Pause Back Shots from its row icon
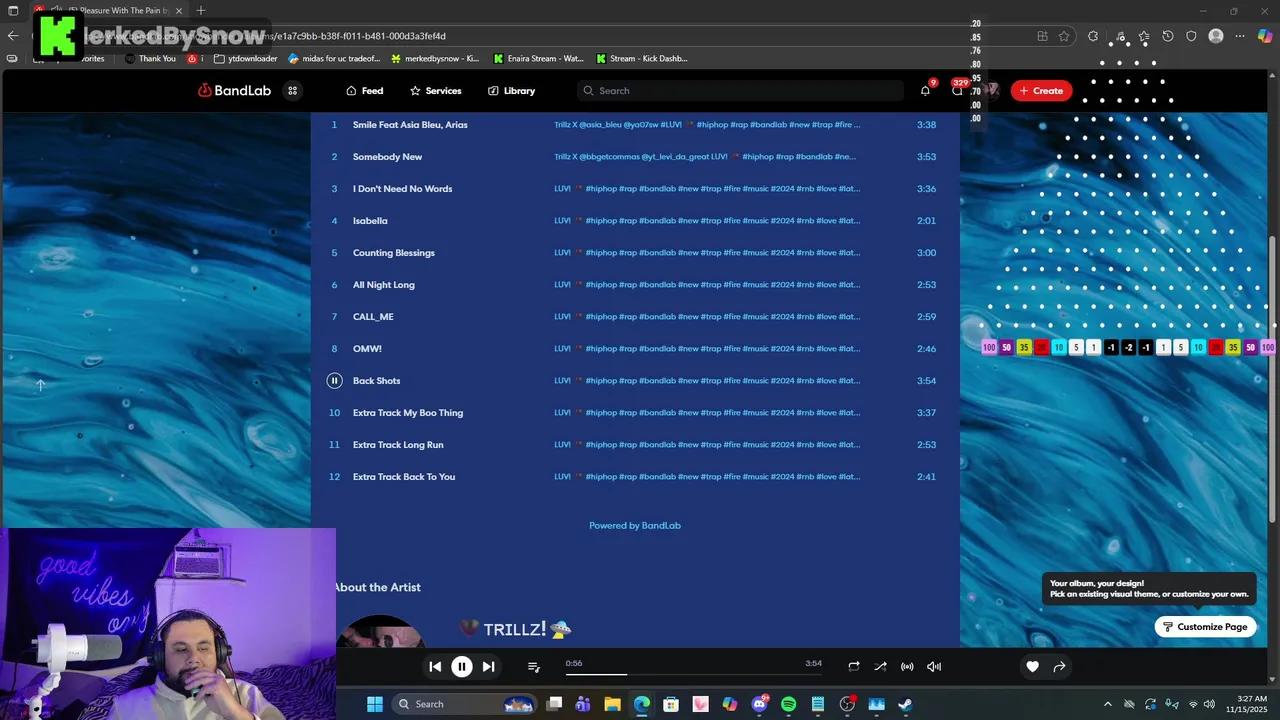The height and width of the screenshot is (720, 1280). coord(334,381)
